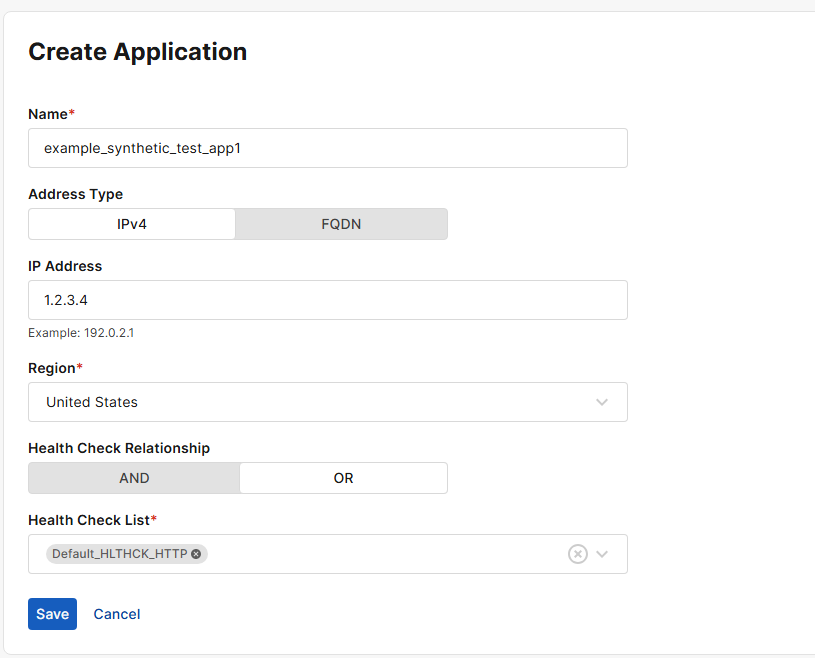Select the United States region field
Screen dimensions: 815x658
coord(300,402)
